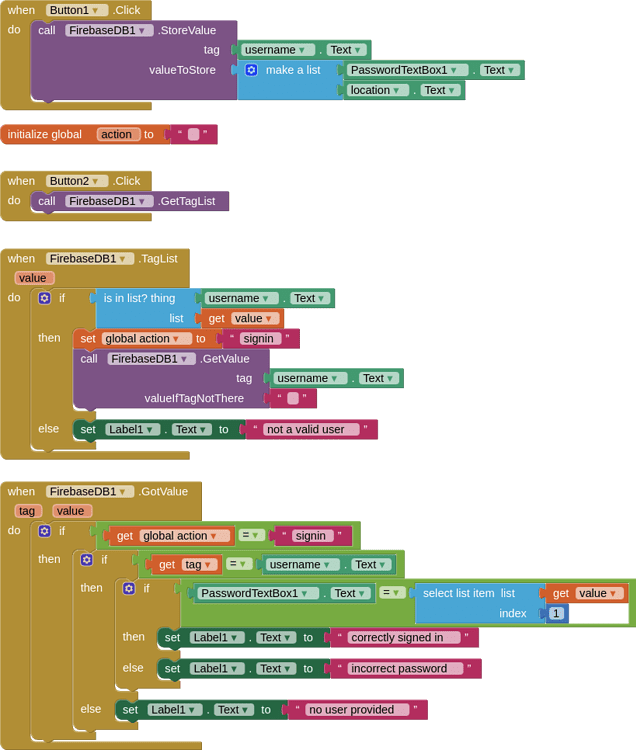Open mutator gear on the TagList 'if' block

45,298
